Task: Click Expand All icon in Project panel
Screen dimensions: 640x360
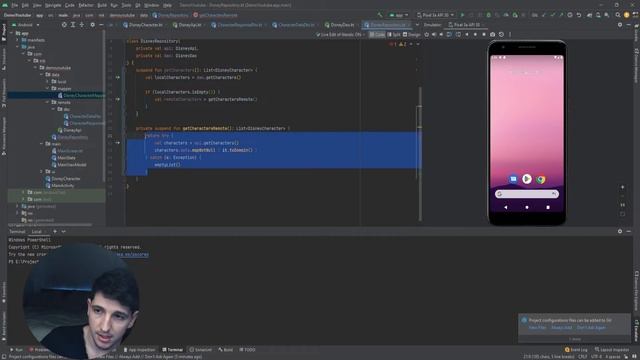Action: tap(73, 25)
